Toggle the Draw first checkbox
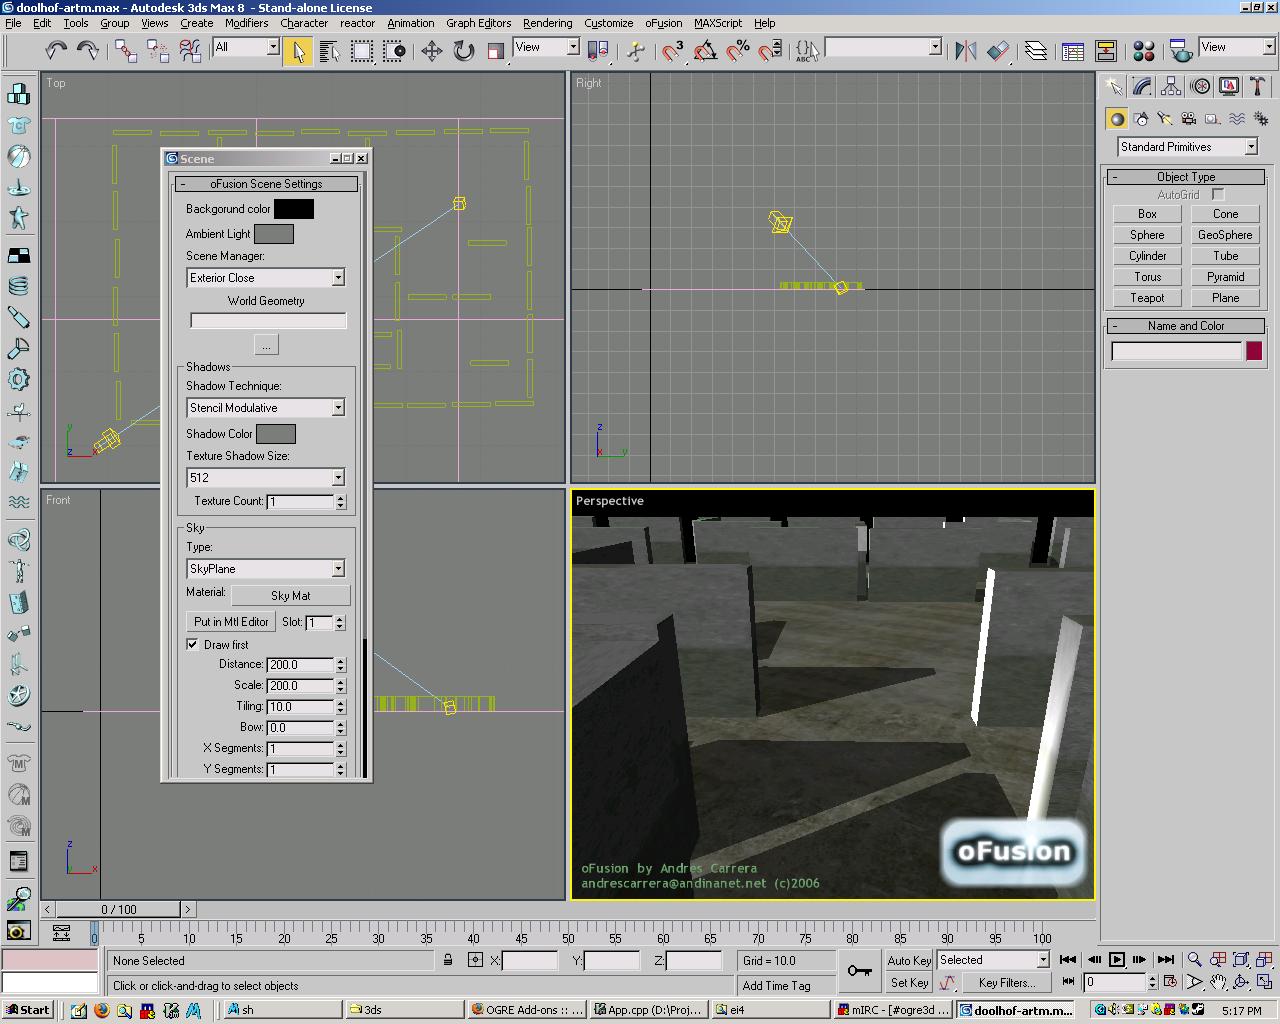This screenshot has height=1024, width=1280. click(193, 645)
